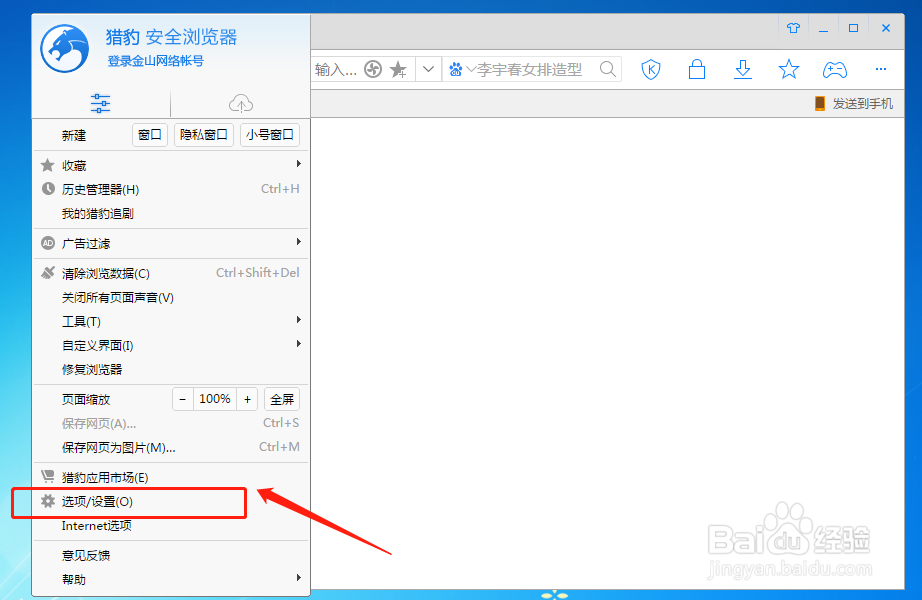The image size is (922, 600).
Task: Expand the 广告过滤 submenu
Action: [171, 243]
